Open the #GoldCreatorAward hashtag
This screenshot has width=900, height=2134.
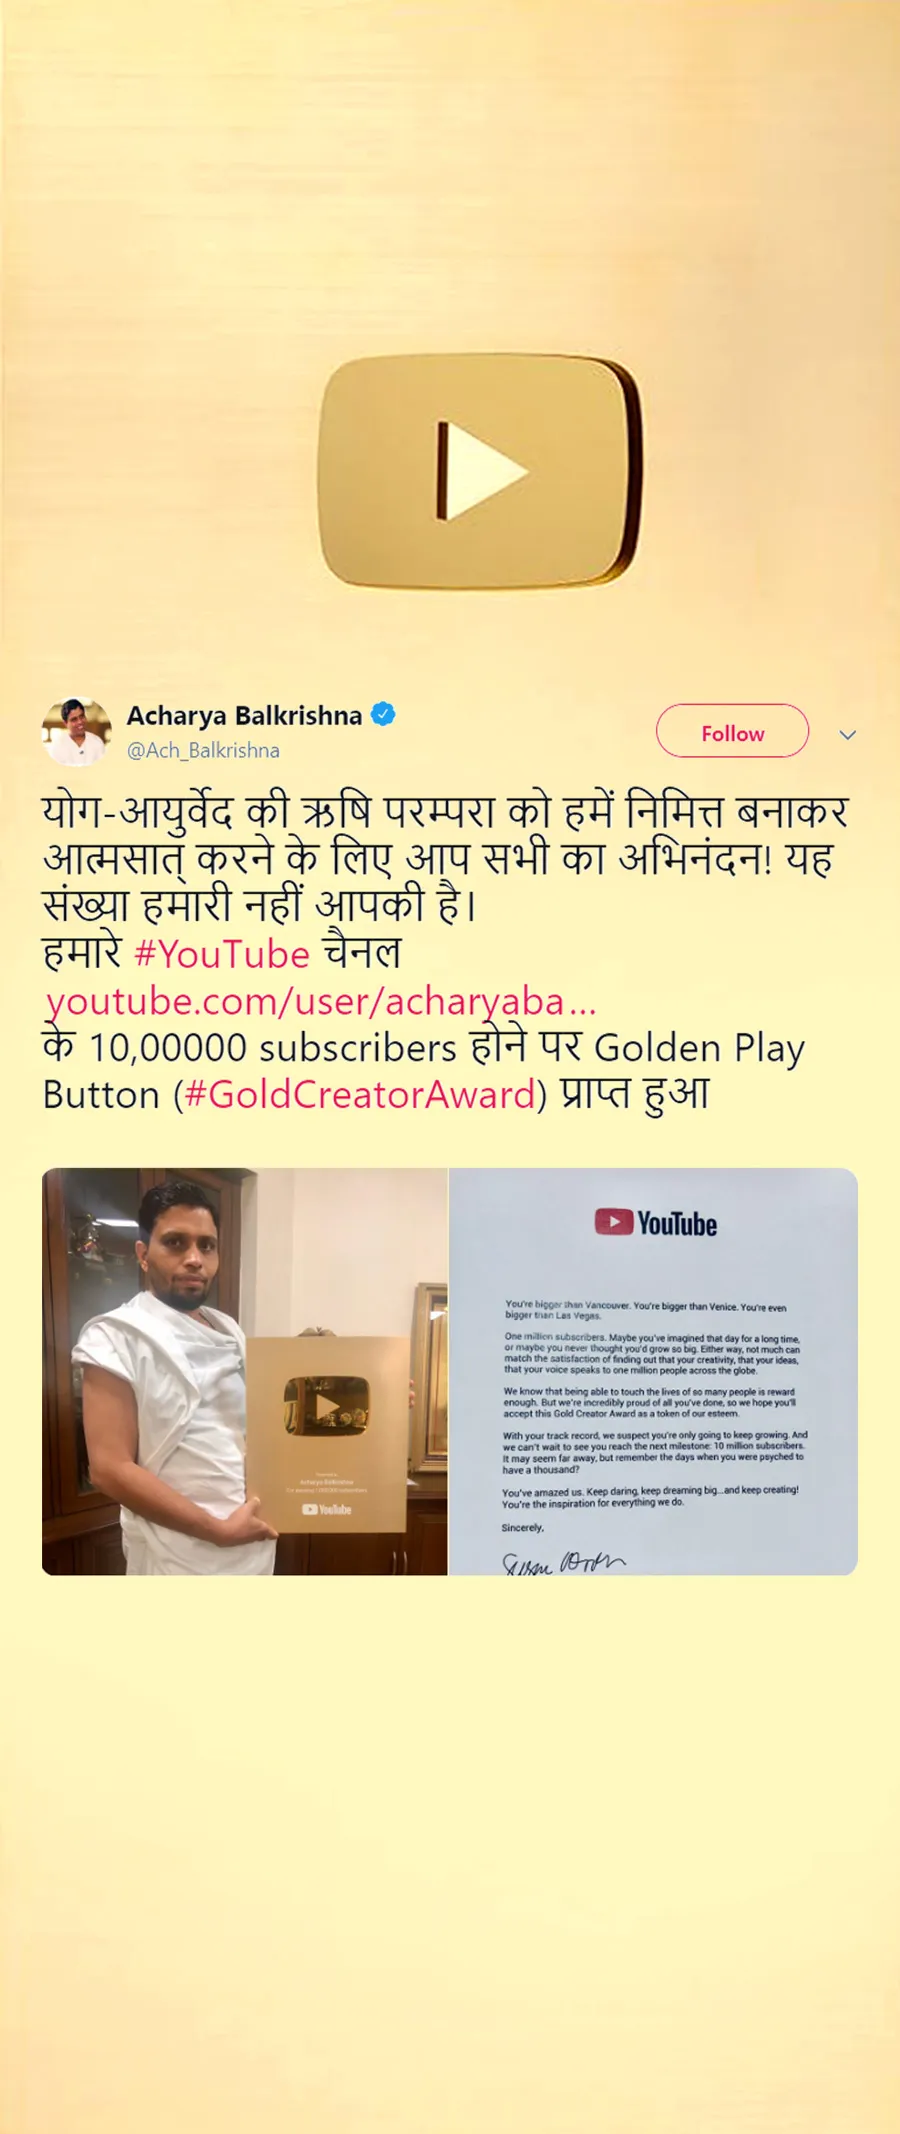[x=360, y=1095]
